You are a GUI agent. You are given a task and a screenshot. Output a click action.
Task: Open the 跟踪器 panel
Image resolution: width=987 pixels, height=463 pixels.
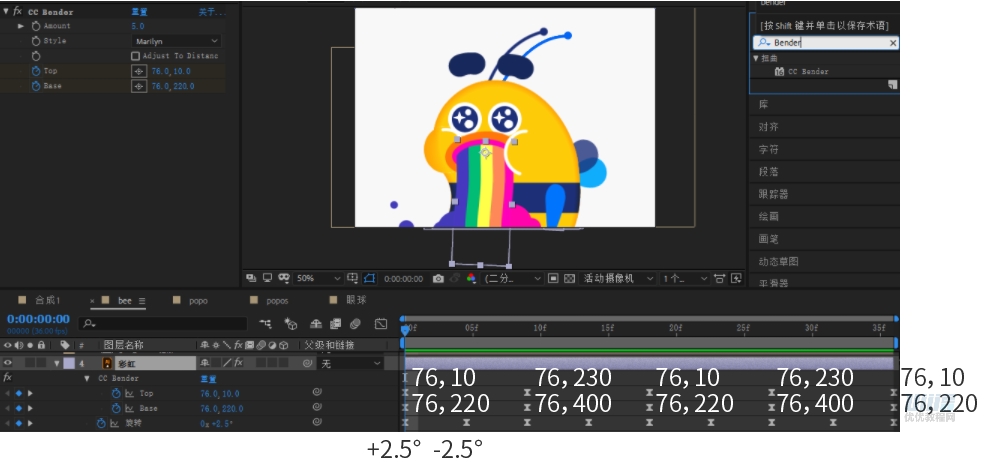click(x=773, y=194)
